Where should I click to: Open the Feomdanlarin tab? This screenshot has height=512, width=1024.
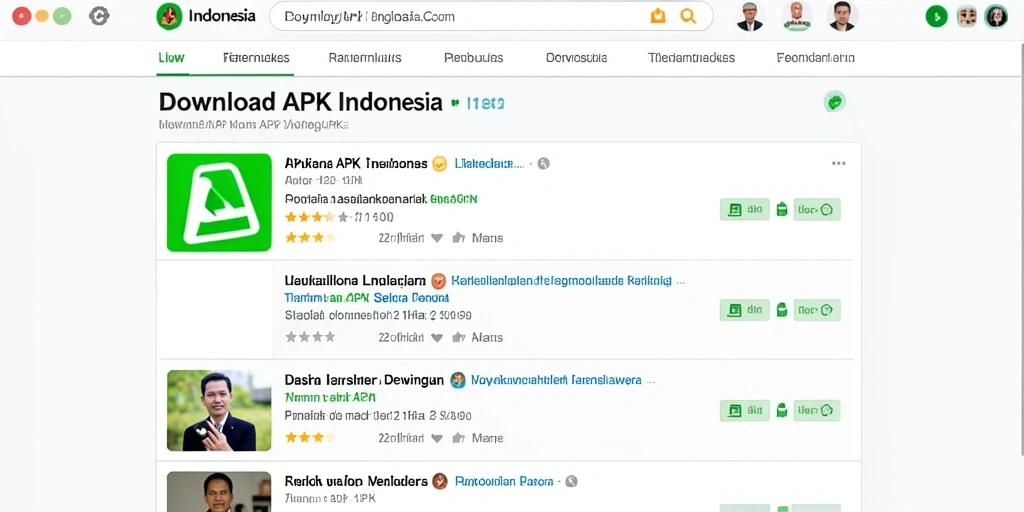pyautogui.click(x=816, y=57)
